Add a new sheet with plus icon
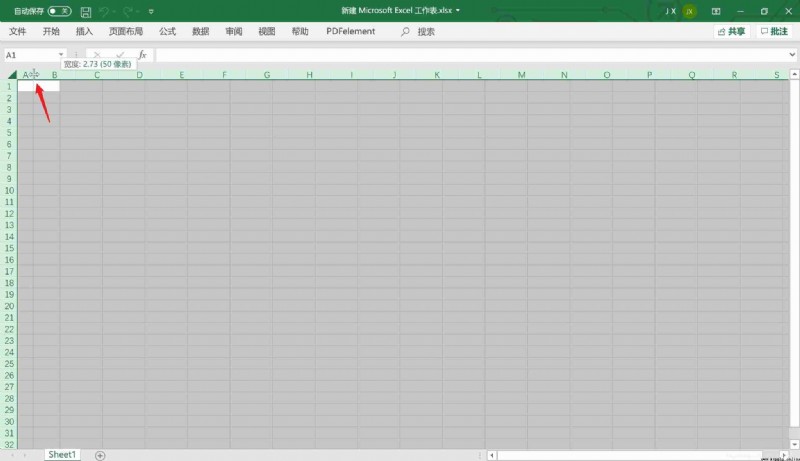The height and width of the screenshot is (461, 800). pos(100,455)
